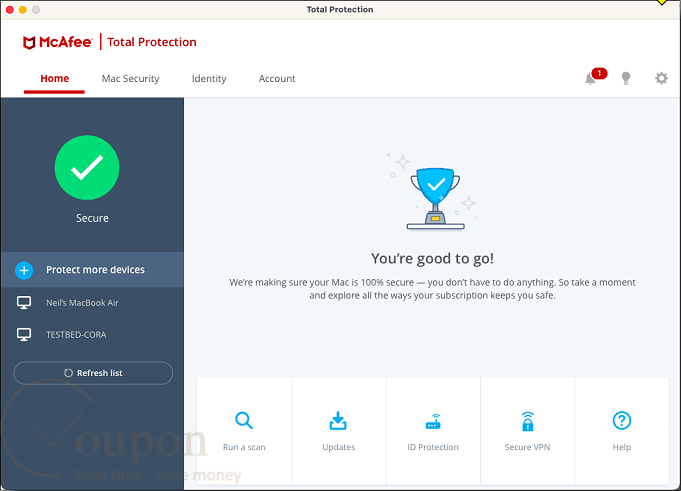
Task: Open the notifications bell icon
Action: coord(590,79)
